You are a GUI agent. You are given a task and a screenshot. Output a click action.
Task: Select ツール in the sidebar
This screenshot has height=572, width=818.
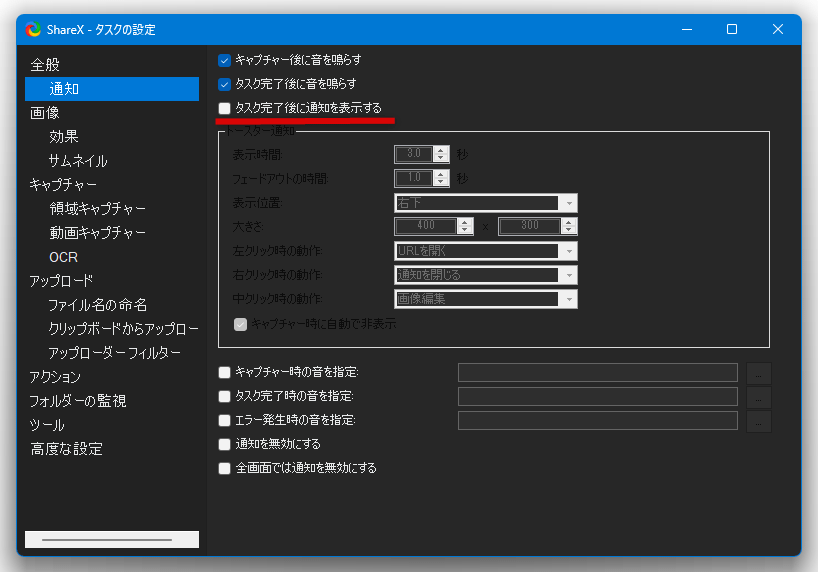coord(47,425)
